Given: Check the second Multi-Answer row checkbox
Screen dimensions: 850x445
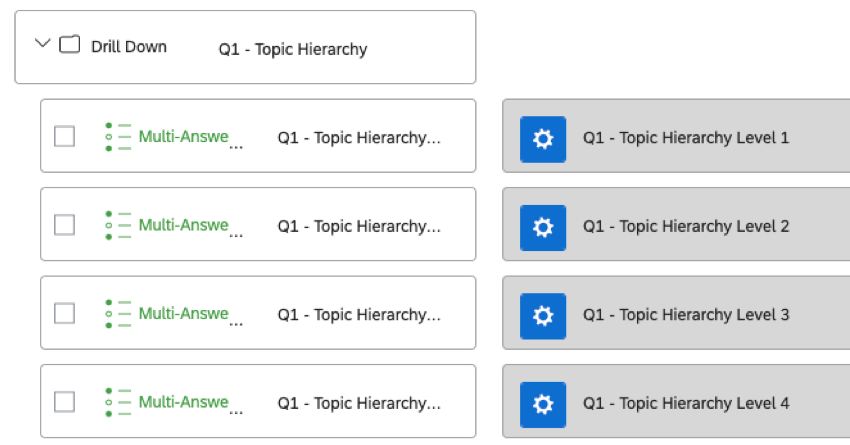Looking at the screenshot, I should click(x=64, y=226).
